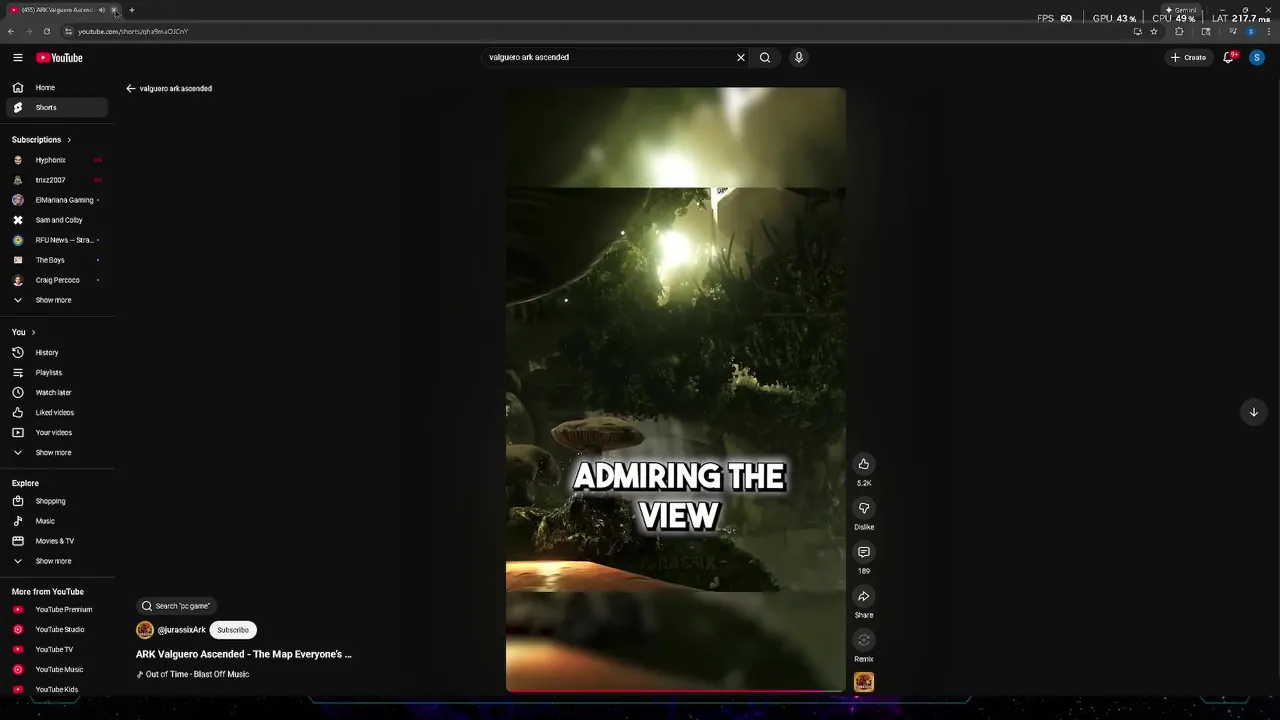This screenshot has width=1280, height=720.
Task: Dislike the Short
Action: 864,508
